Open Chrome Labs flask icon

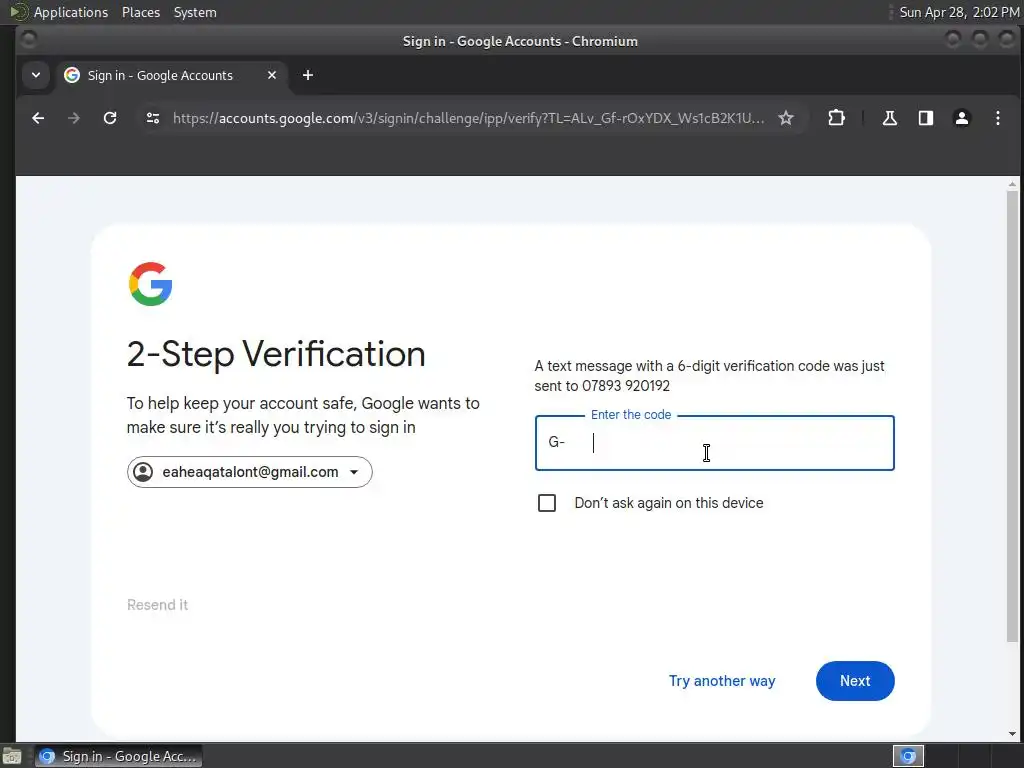tap(889, 118)
